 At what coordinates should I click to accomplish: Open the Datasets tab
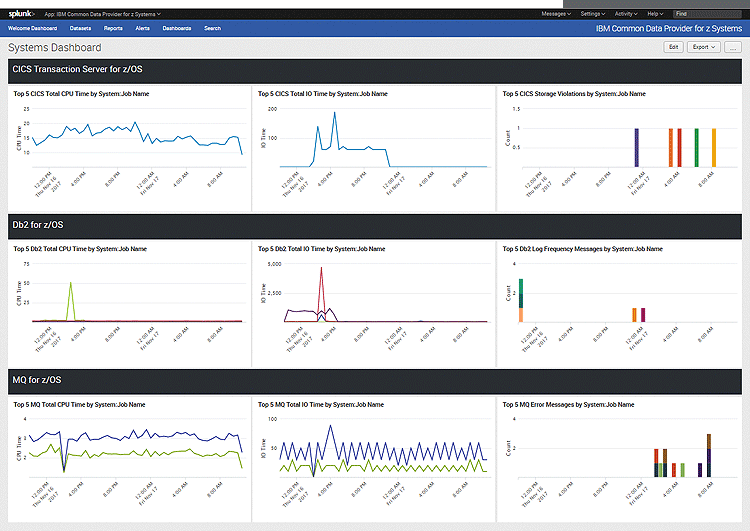point(80,28)
